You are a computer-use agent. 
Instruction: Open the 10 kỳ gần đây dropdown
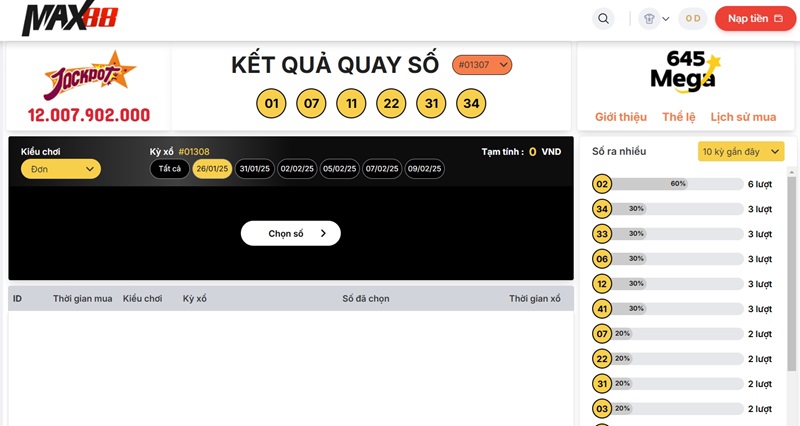click(741, 152)
